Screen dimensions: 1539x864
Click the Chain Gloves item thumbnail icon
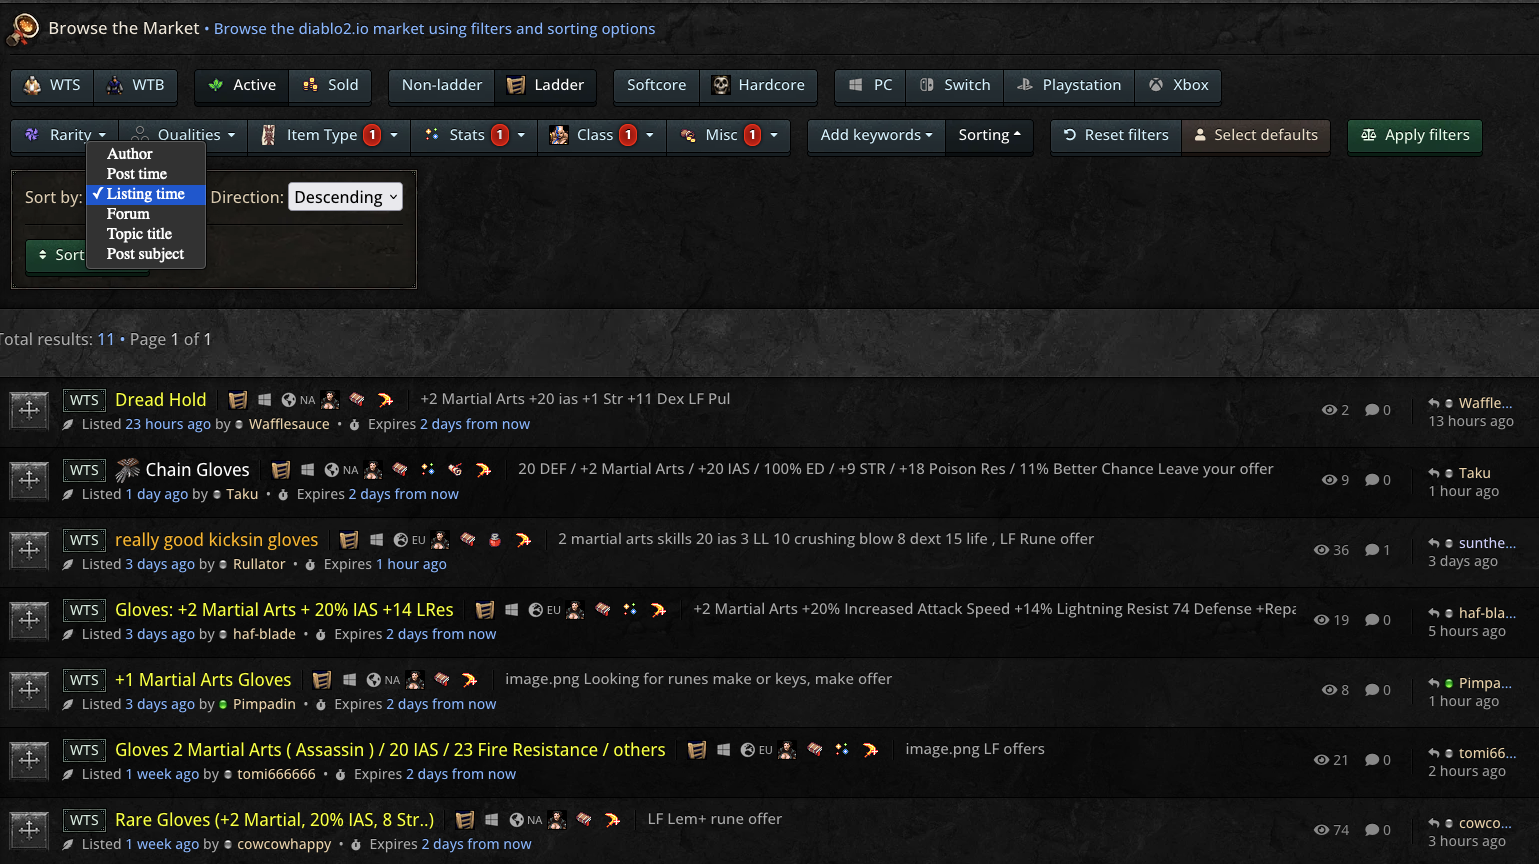pos(127,470)
